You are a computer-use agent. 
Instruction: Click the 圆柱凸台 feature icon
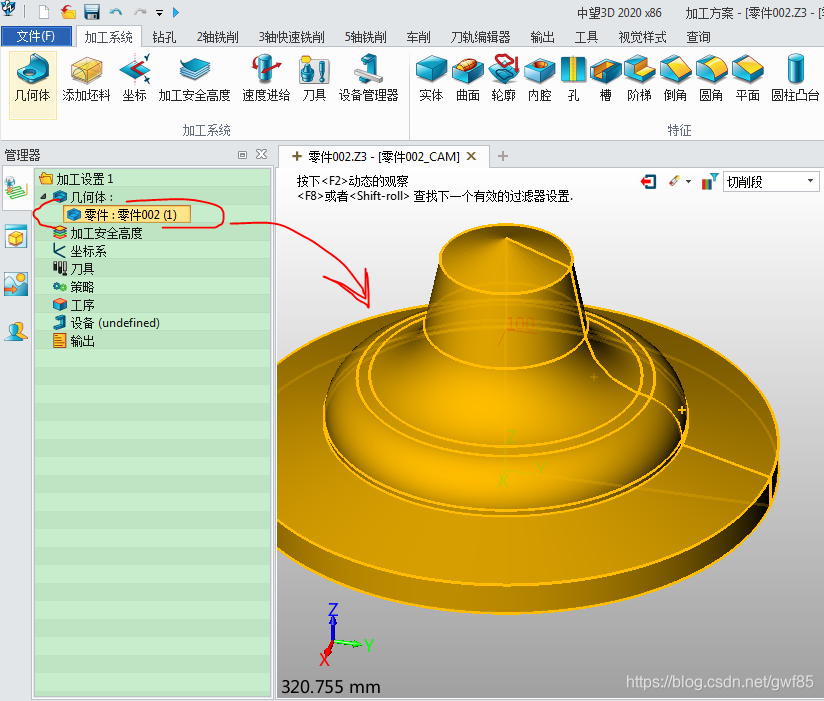click(x=795, y=79)
